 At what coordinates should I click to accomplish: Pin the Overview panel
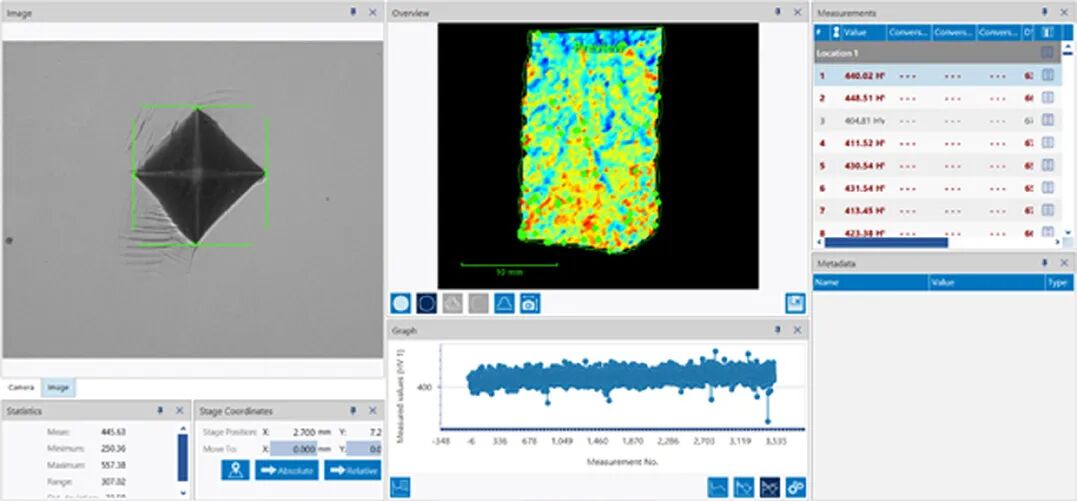click(x=778, y=12)
